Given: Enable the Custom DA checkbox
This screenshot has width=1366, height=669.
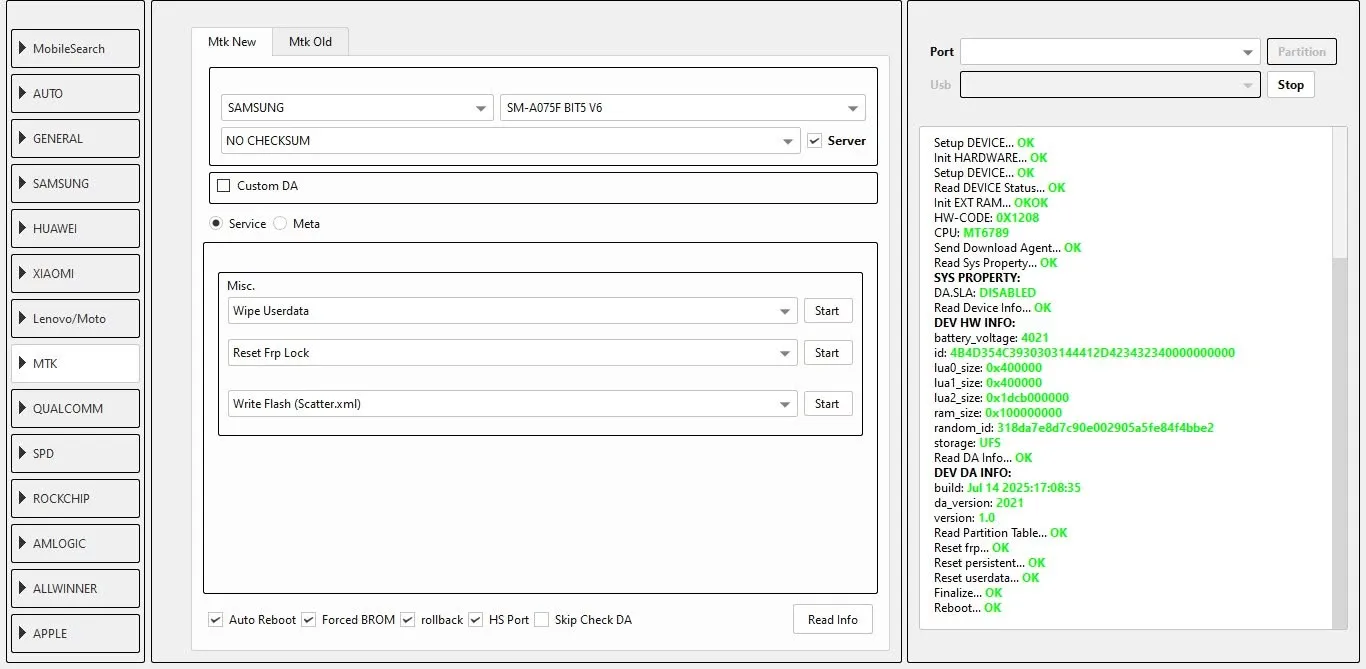Looking at the screenshot, I should tap(224, 186).
